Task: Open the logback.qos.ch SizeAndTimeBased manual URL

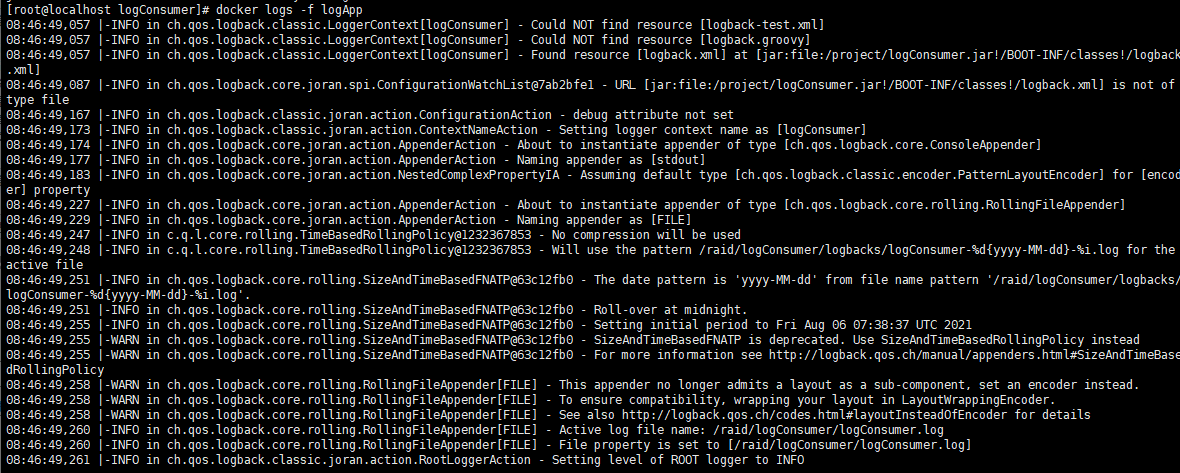Action: click(x=973, y=355)
